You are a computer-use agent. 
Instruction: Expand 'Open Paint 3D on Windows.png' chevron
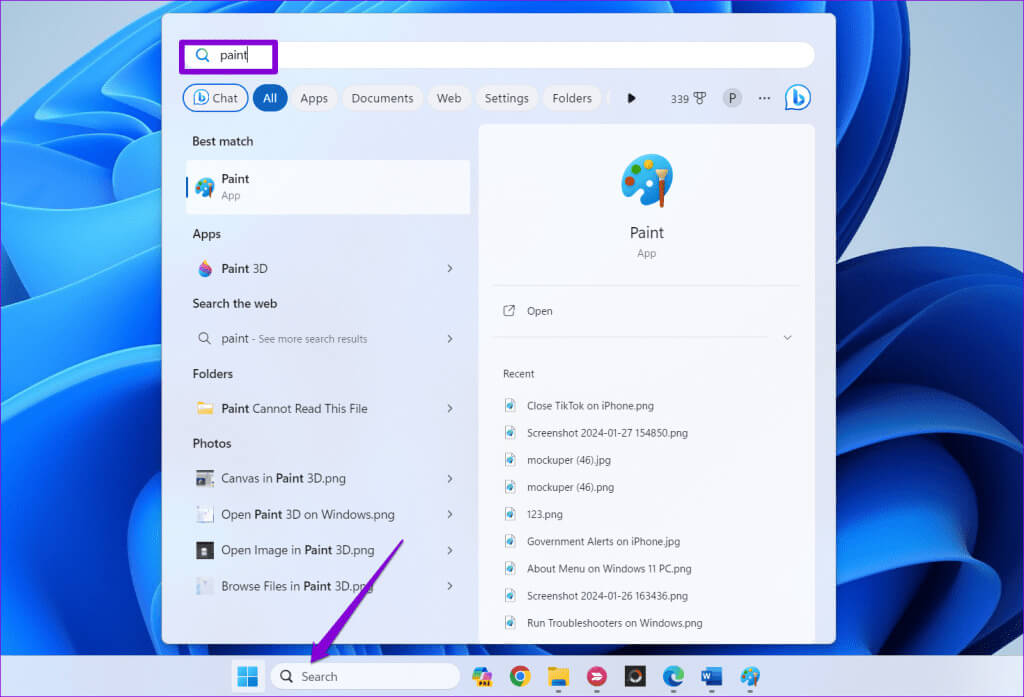click(x=450, y=514)
